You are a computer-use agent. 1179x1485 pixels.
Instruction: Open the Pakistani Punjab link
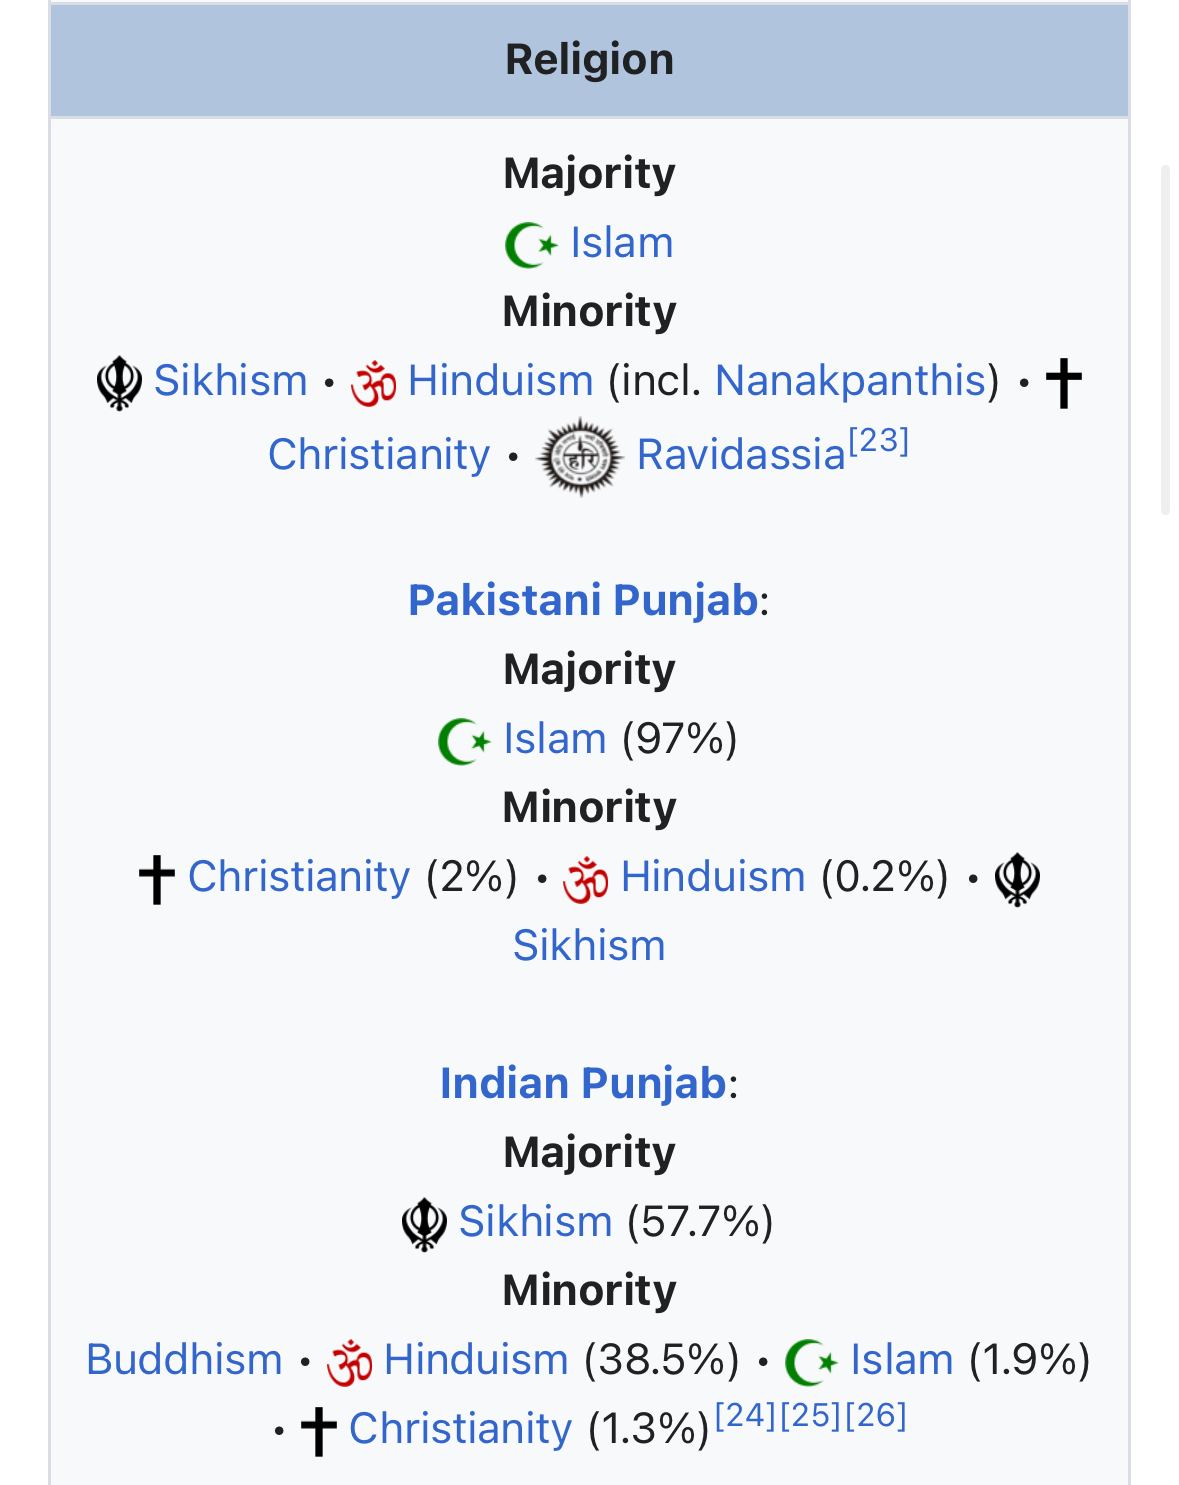tap(583, 600)
